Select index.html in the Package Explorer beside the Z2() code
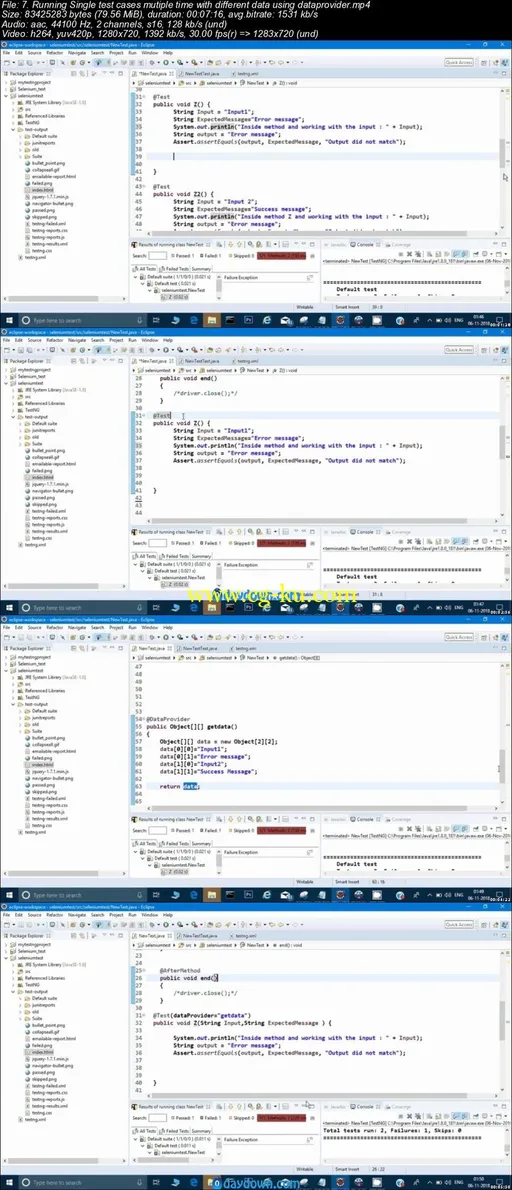Image resolution: width=512 pixels, height=1190 pixels. pos(41,190)
